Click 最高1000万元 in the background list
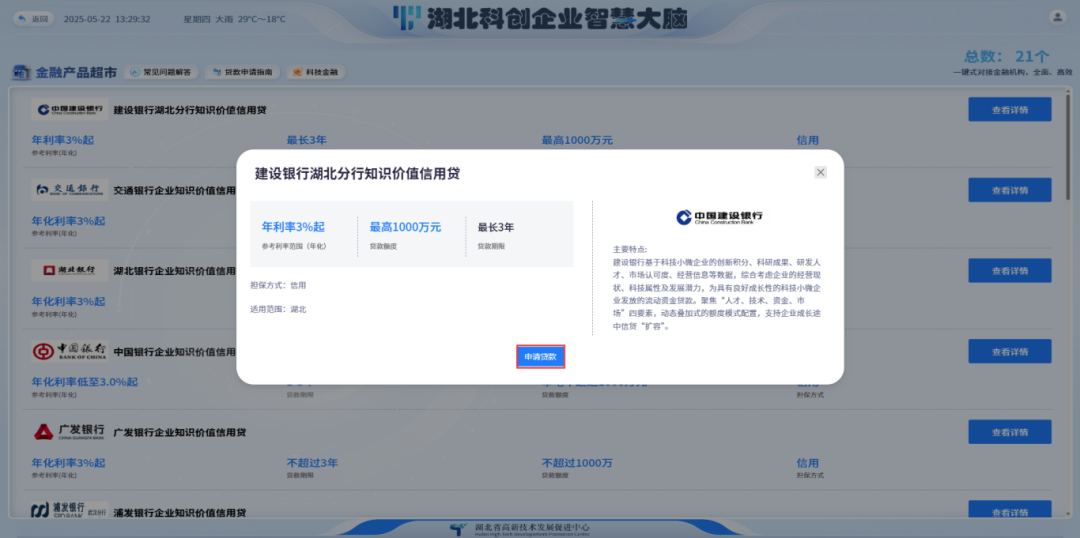This screenshot has width=1080, height=538. pos(577,141)
